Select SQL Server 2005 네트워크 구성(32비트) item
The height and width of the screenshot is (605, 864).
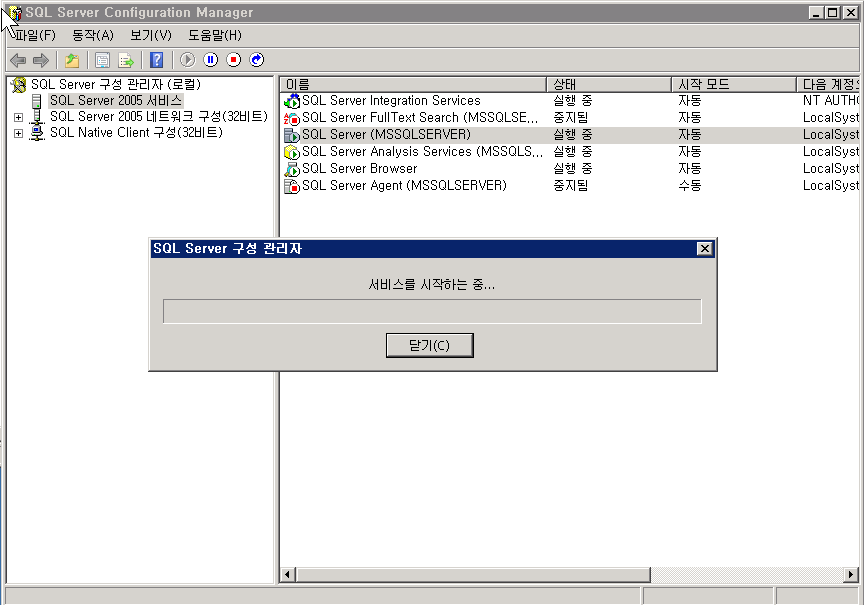(x=159, y=117)
